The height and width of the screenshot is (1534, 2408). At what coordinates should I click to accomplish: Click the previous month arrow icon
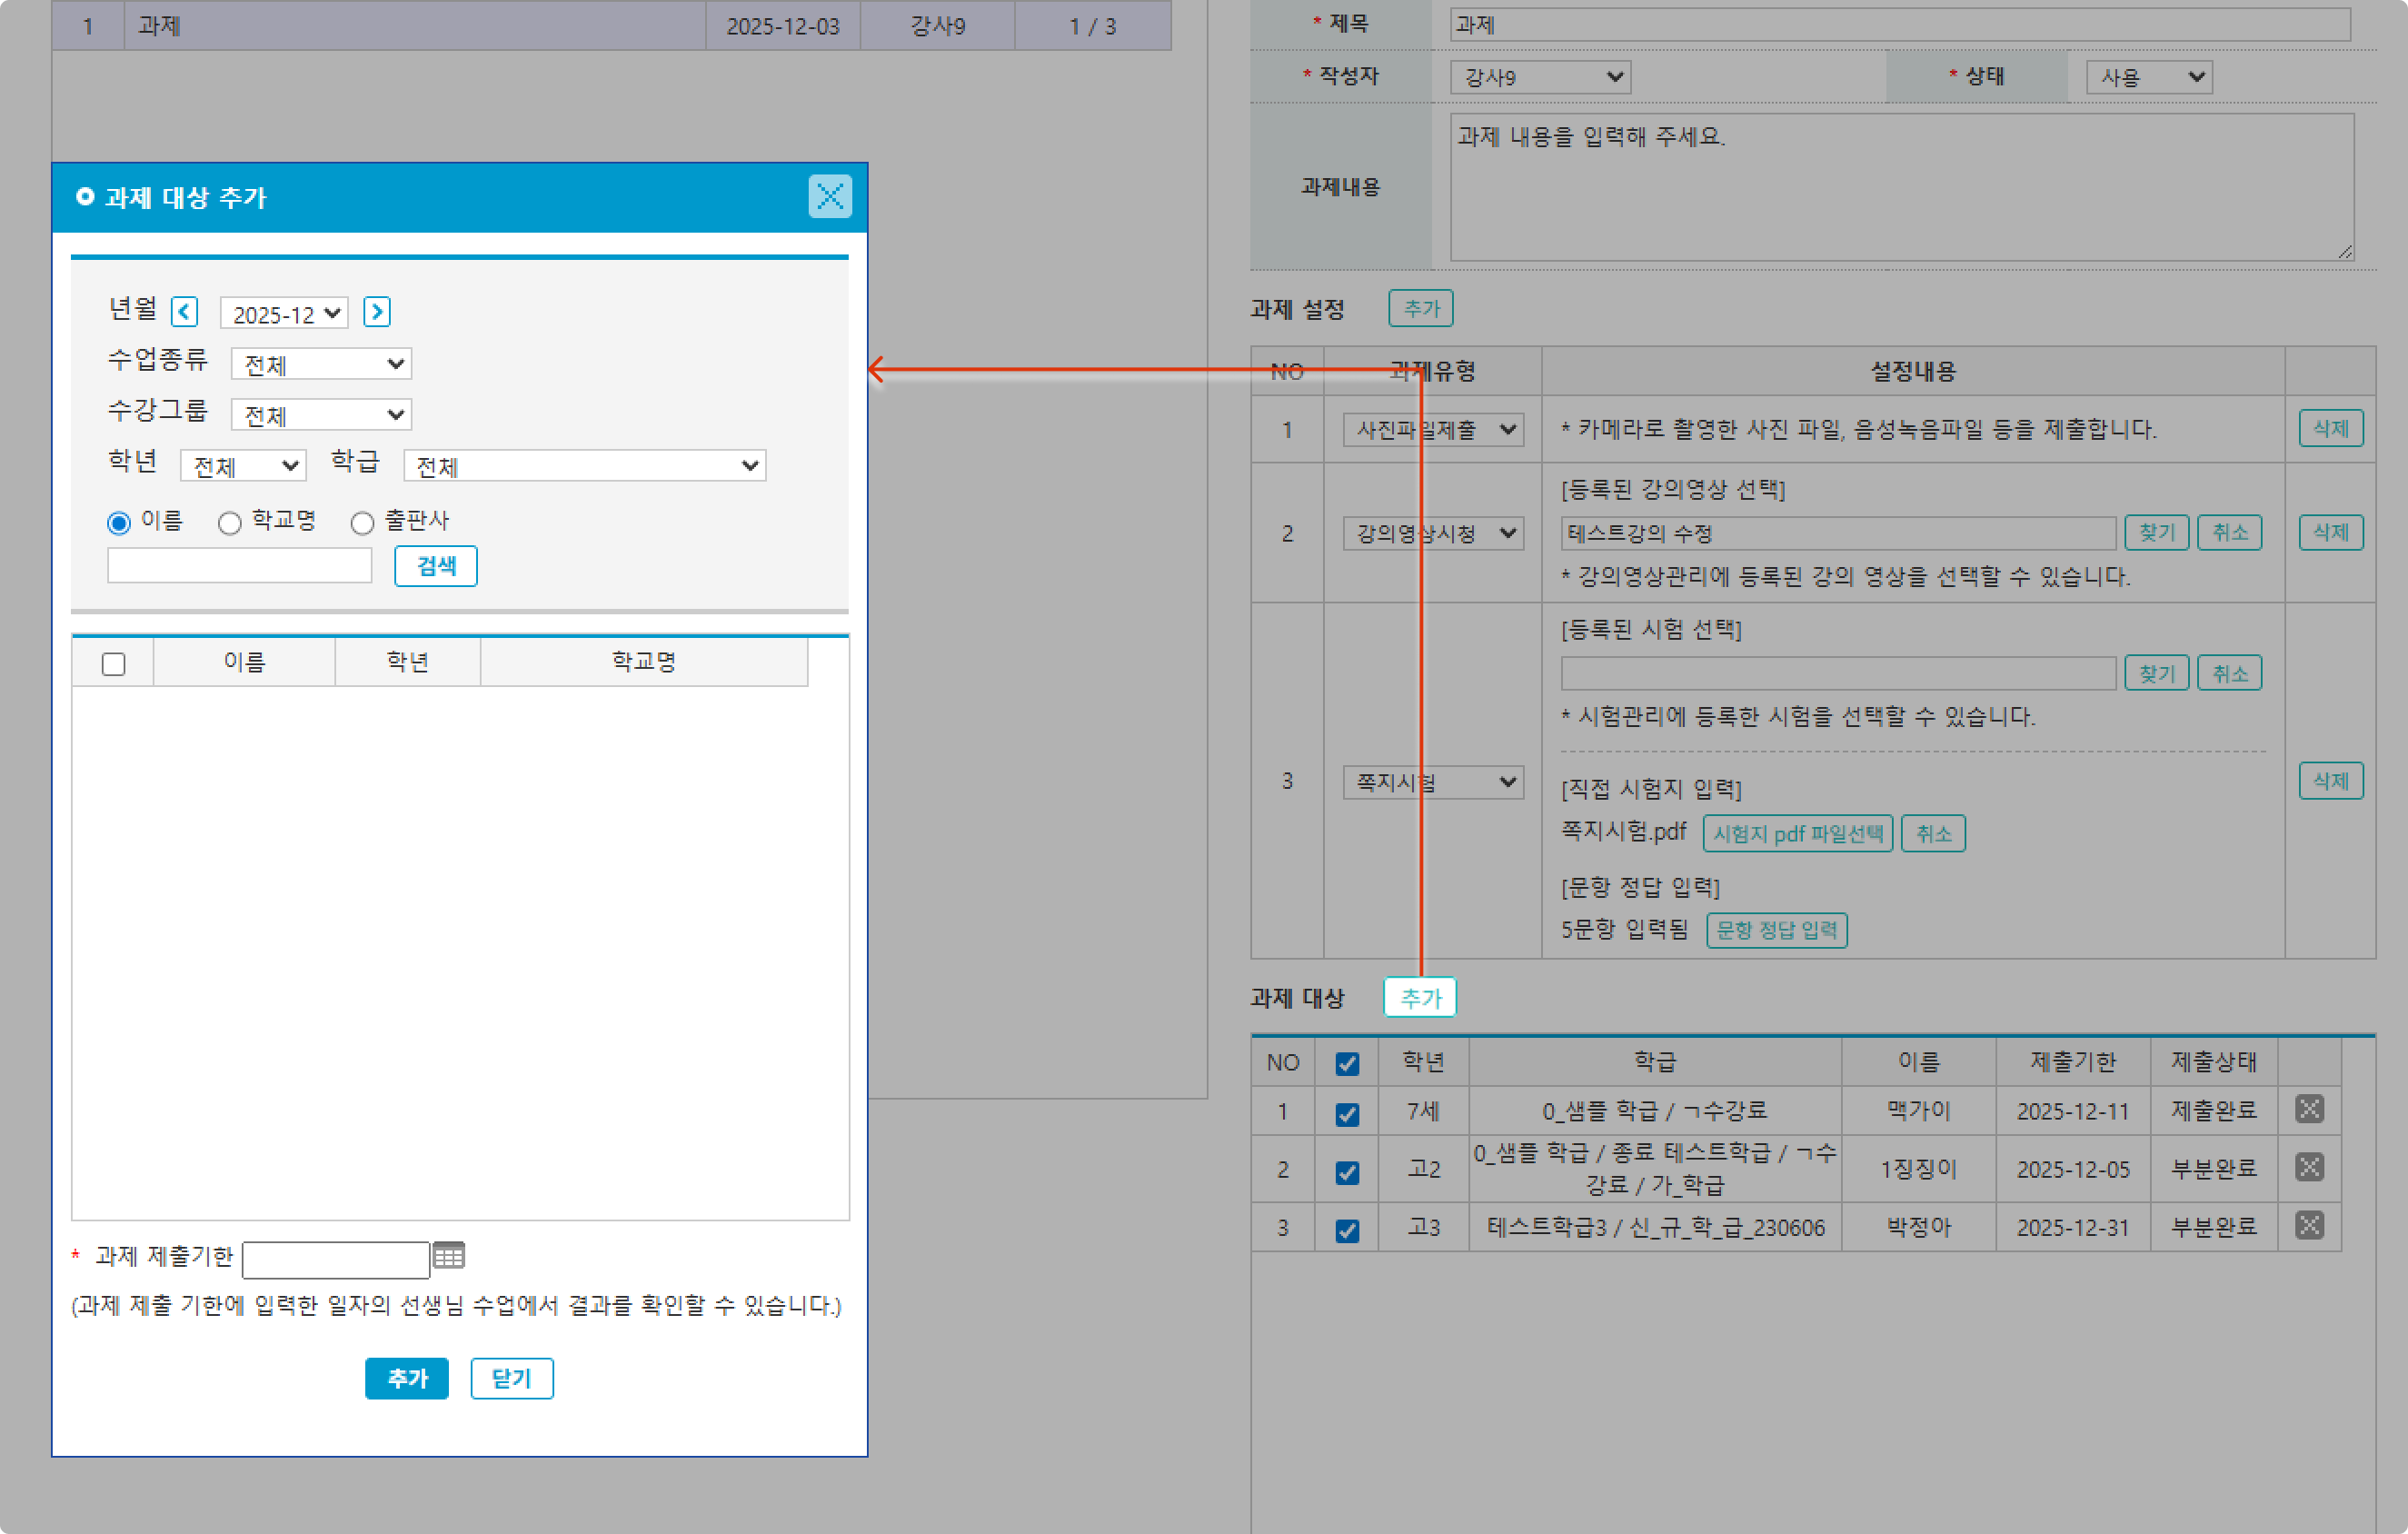184,312
